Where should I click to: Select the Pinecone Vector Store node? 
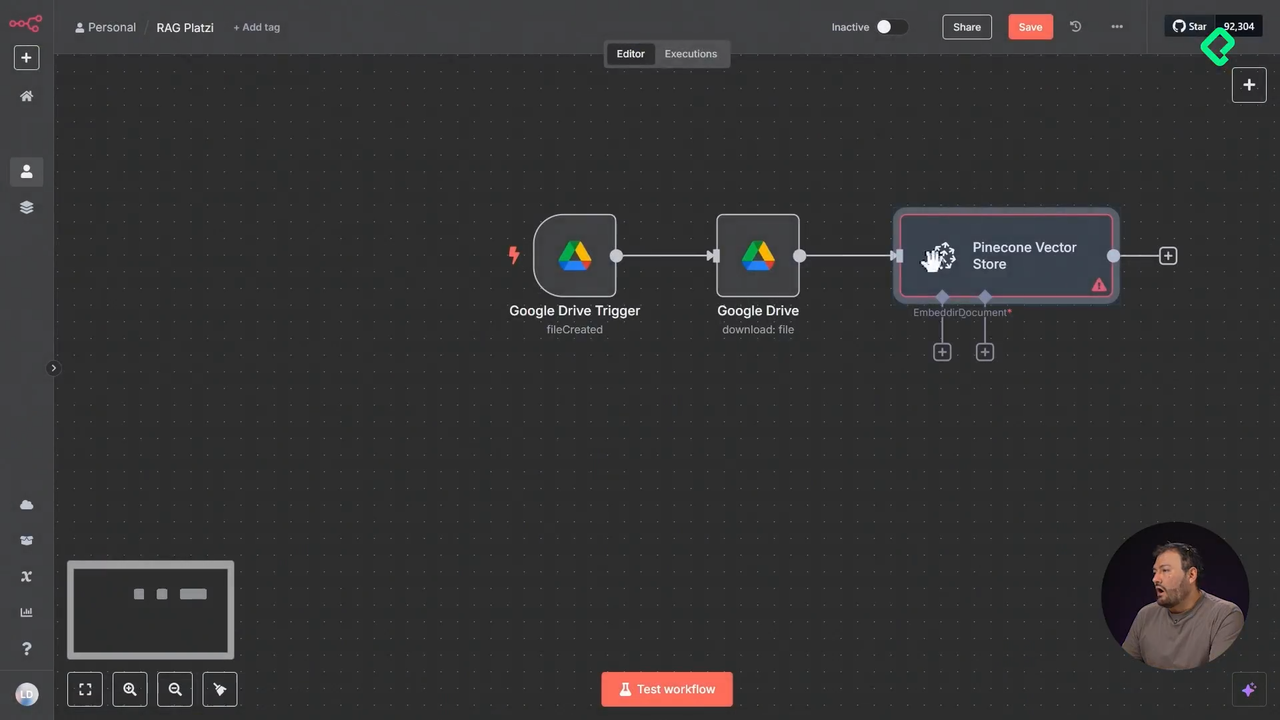pyautogui.click(x=1006, y=256)
